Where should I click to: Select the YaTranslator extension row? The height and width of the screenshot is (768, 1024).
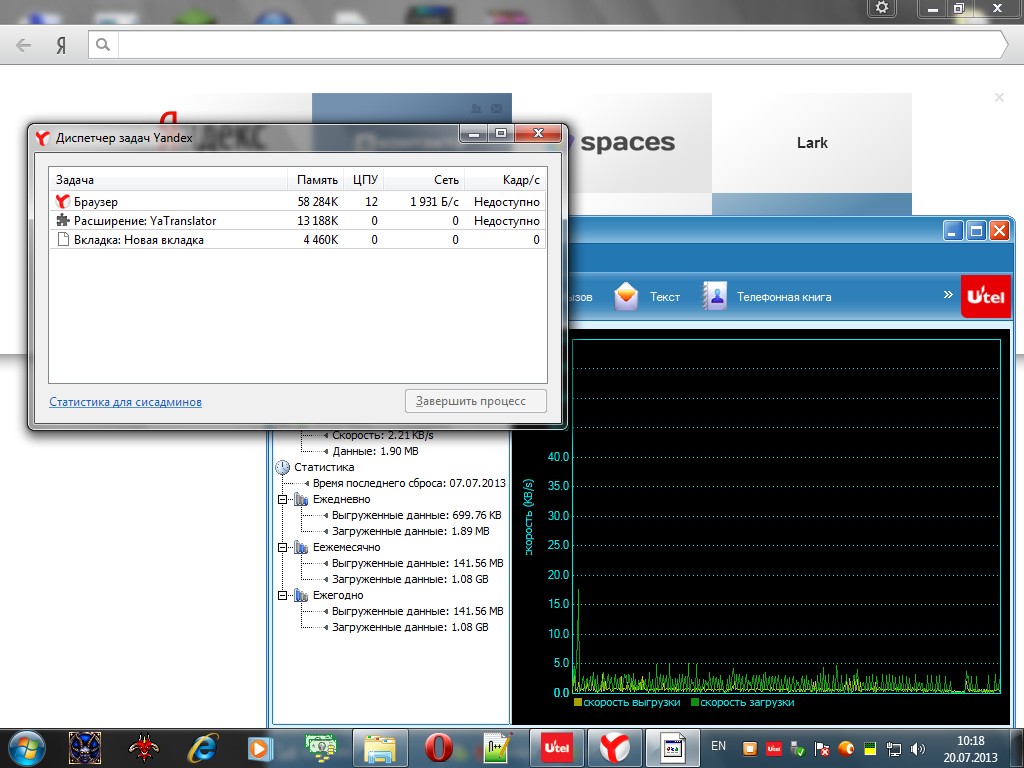pos(144,221)
